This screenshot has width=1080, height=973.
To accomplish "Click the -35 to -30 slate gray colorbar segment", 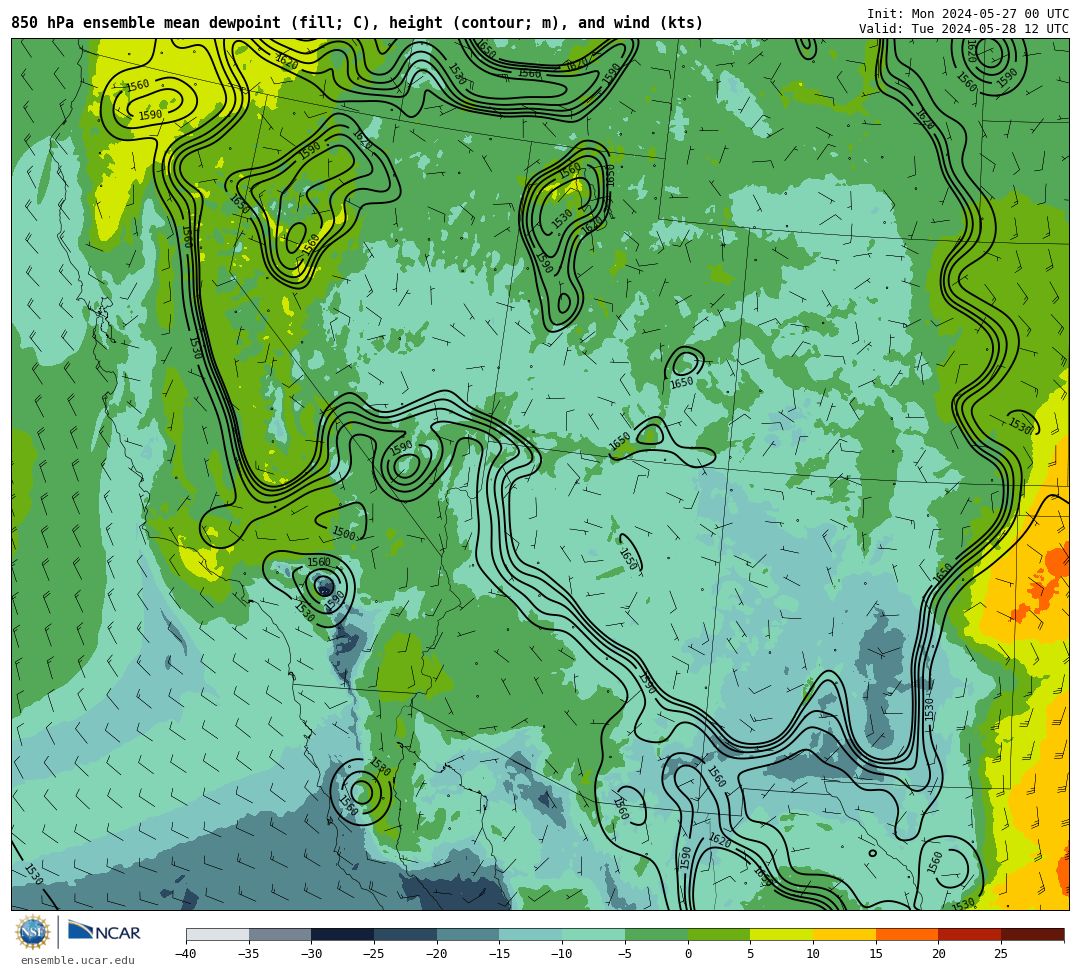I will point(280,934).
